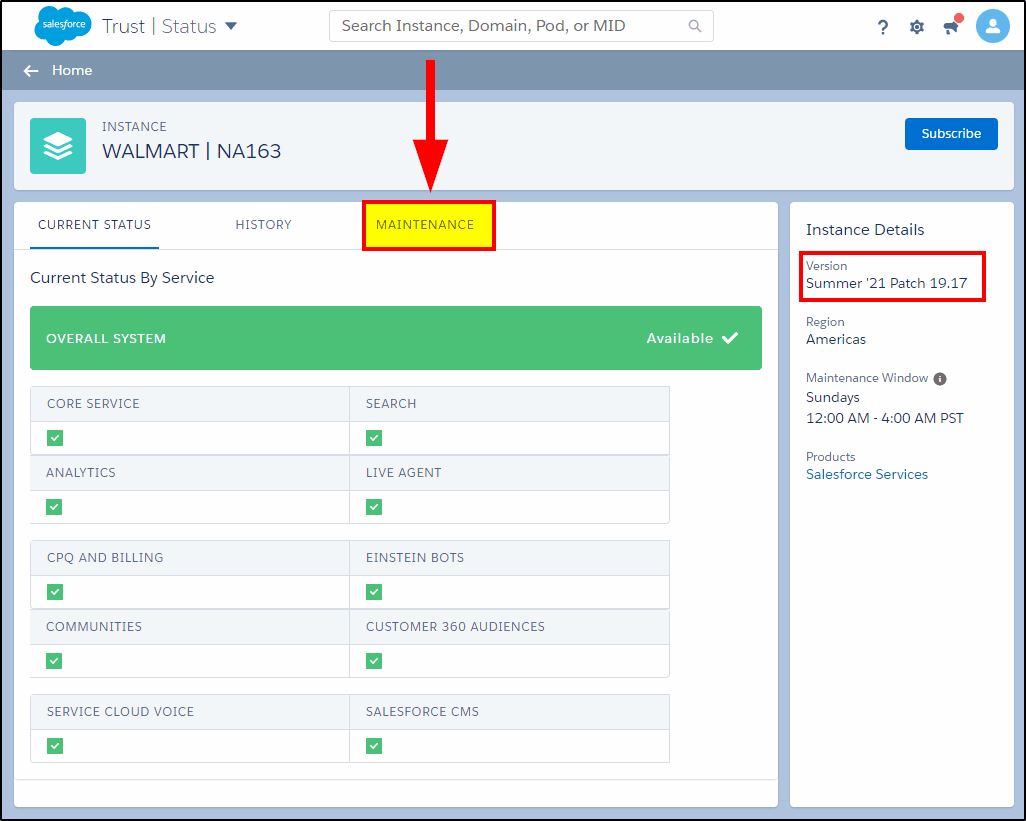Screen dimensions: 1026x821
Task: Focus the Search Instance, Domain, Pod field
Action: coord(521,26)
